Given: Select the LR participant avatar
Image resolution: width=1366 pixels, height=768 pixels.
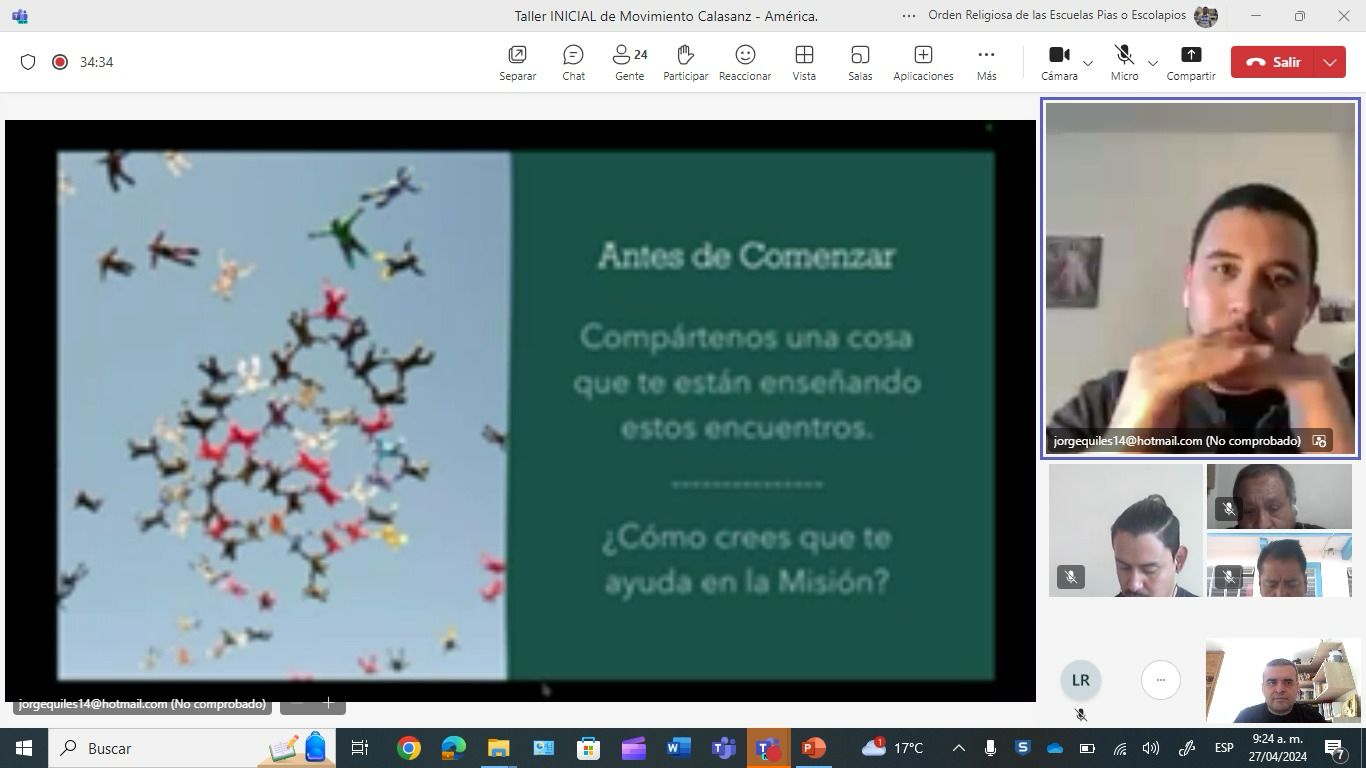Looking at the screenshot, I should [1080, 680].
